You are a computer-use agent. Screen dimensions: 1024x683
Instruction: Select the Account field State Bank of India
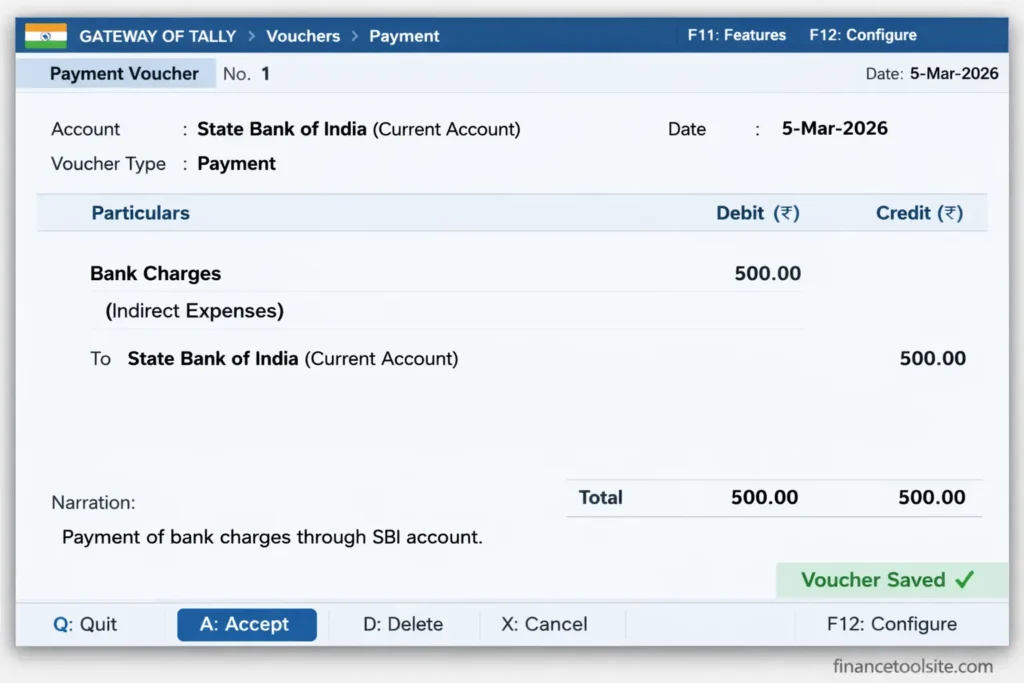tap(358, 129)
